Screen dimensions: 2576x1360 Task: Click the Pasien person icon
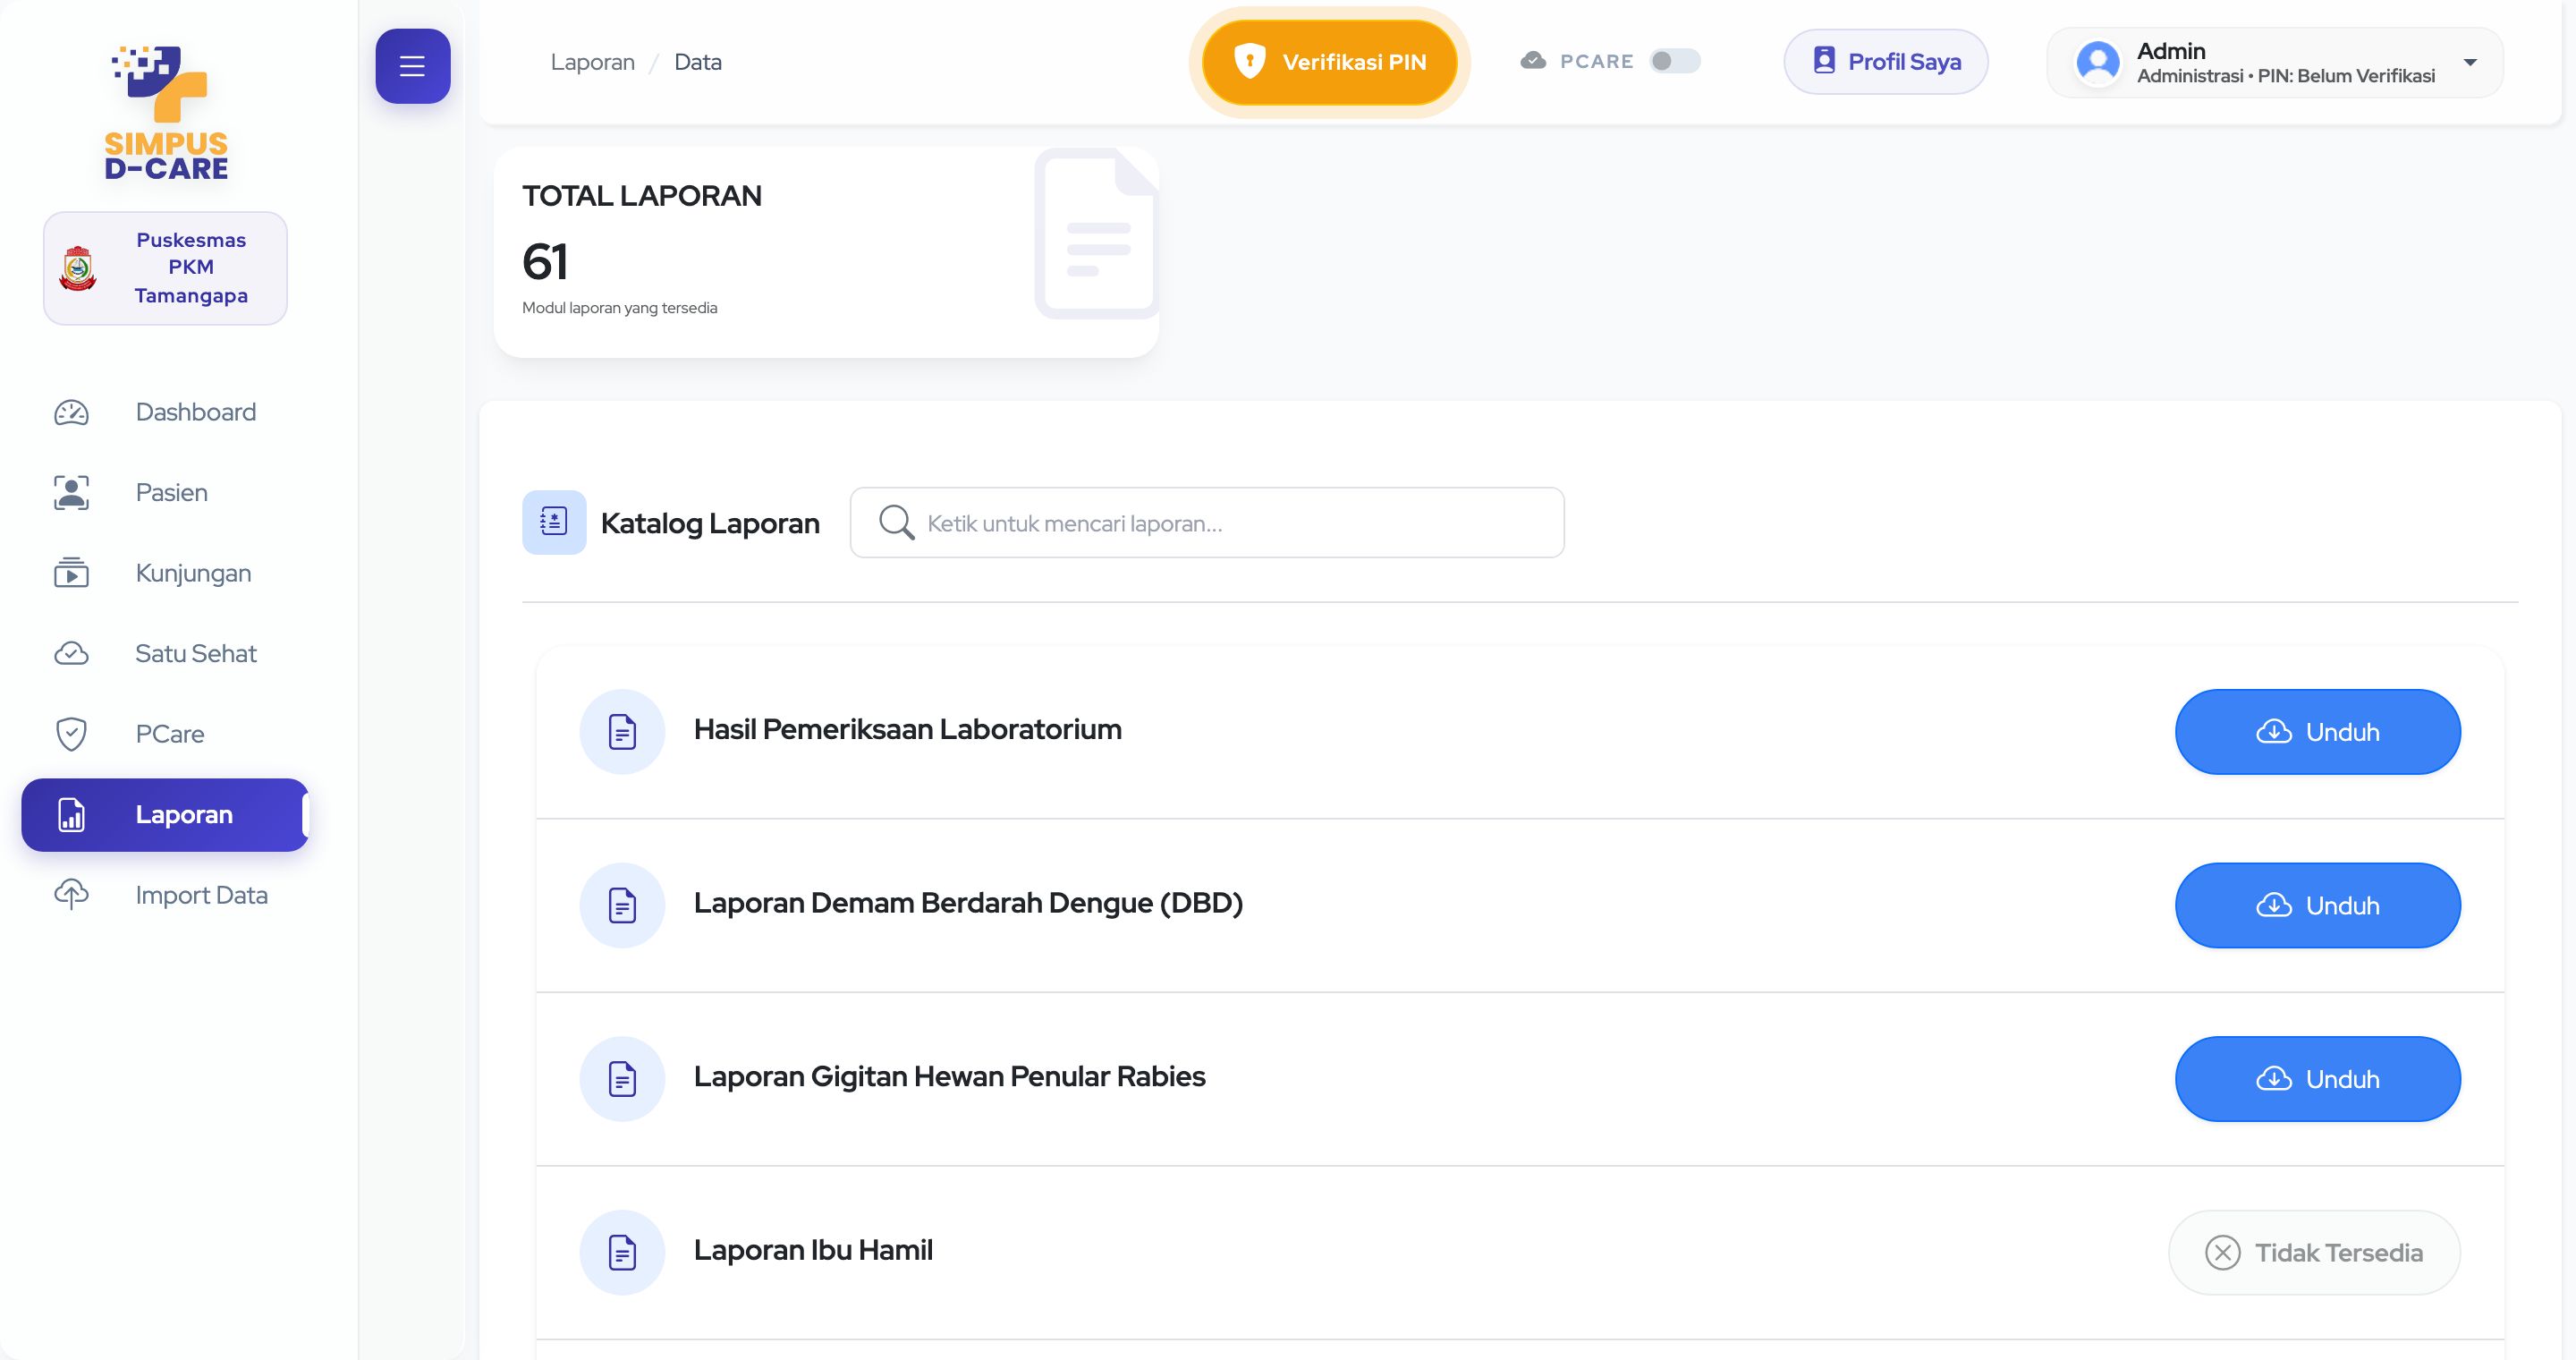coord(71,493)
